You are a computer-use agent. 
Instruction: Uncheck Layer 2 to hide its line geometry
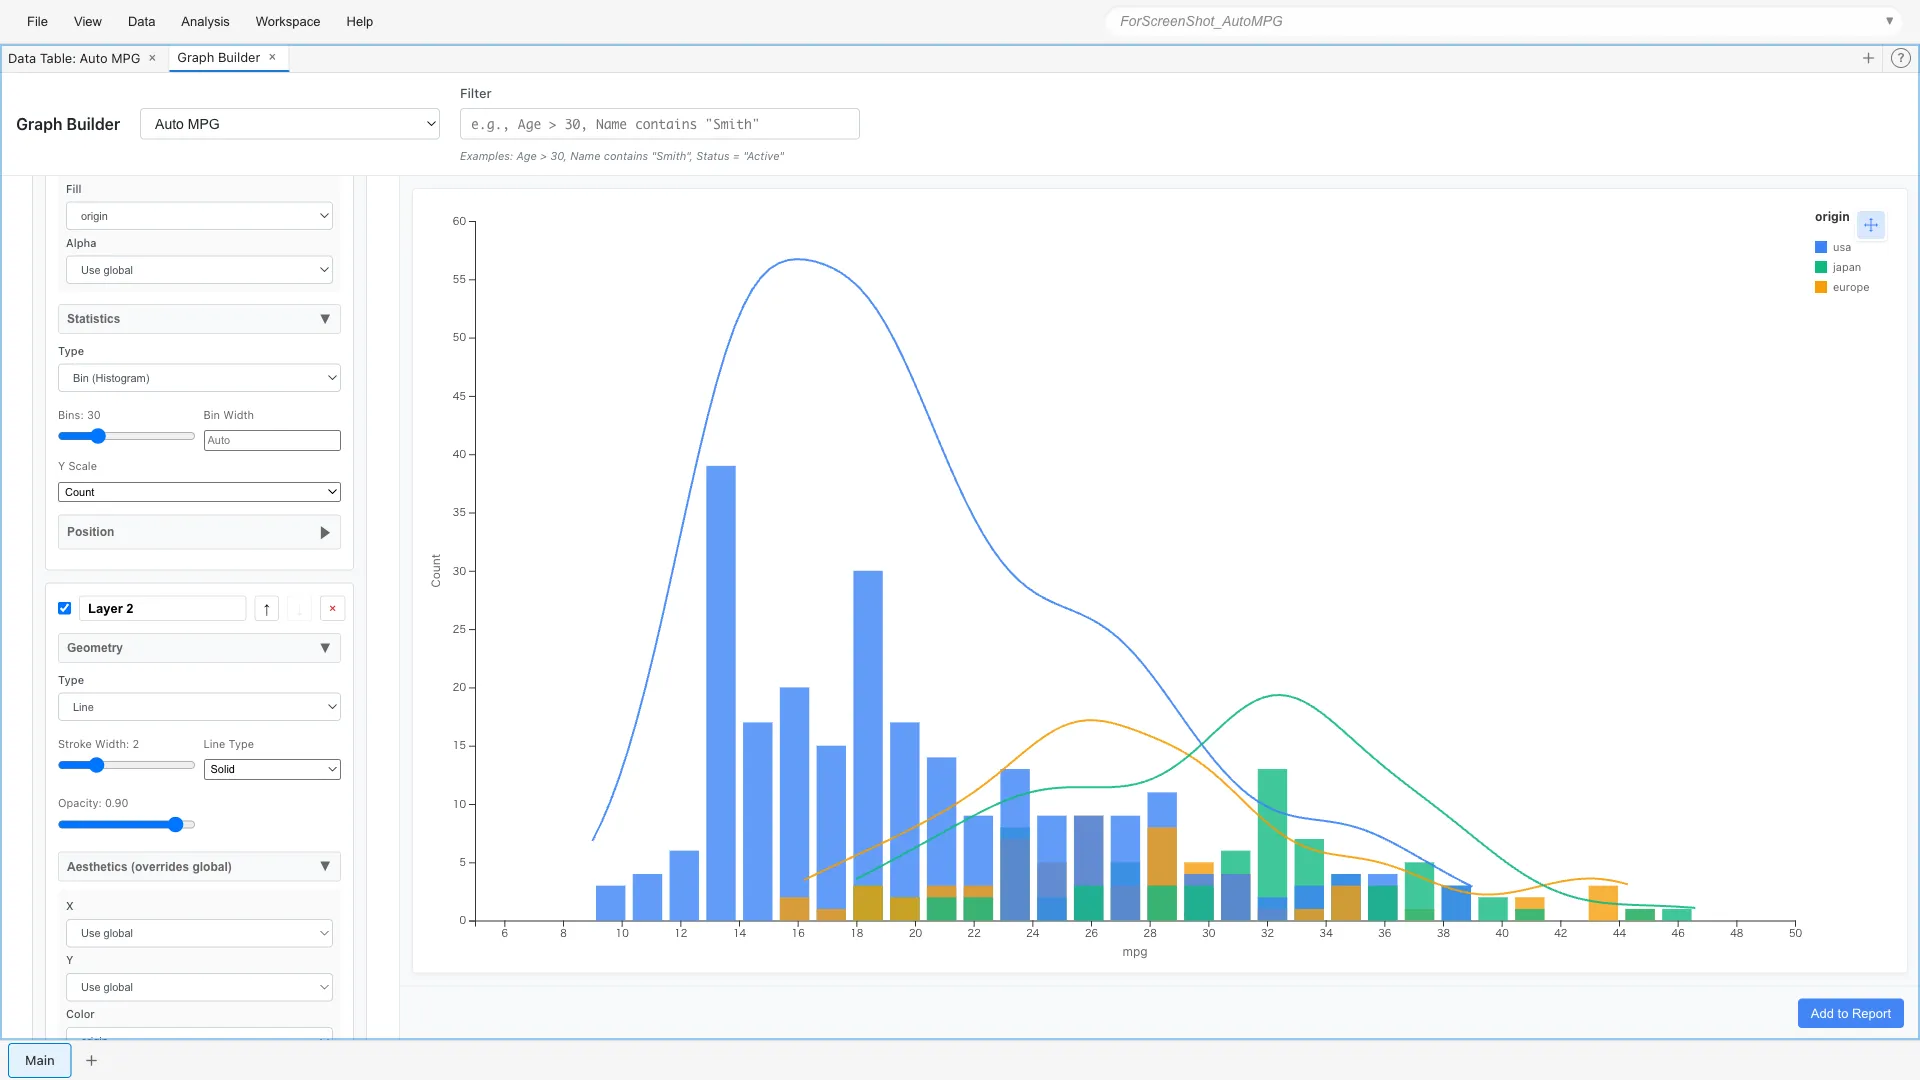tap(64, 608)
